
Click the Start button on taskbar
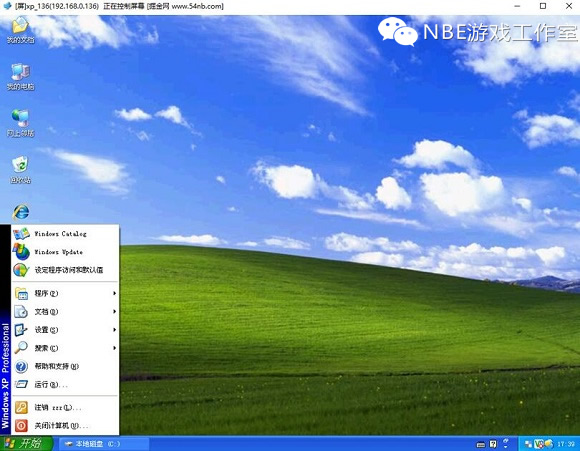27,443
